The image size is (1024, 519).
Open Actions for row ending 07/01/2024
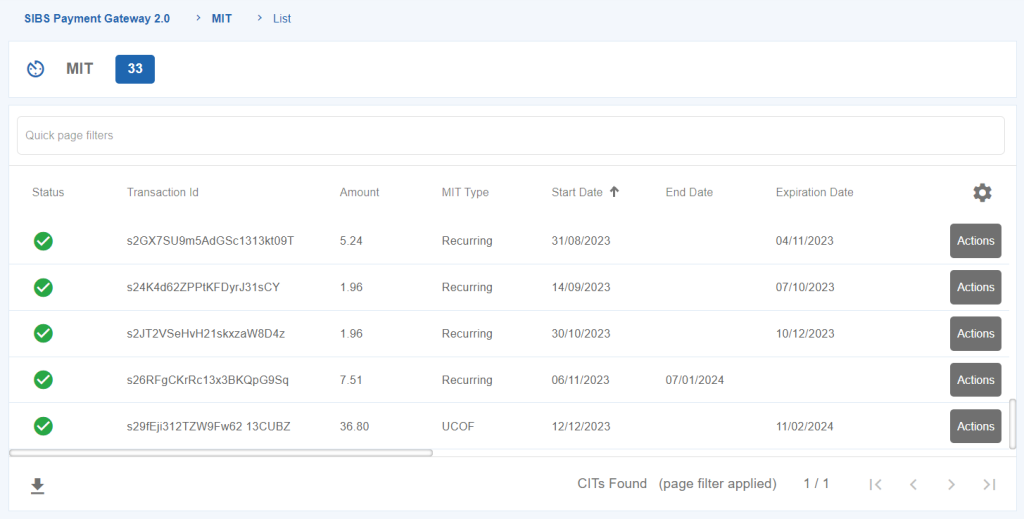[975, 380]
